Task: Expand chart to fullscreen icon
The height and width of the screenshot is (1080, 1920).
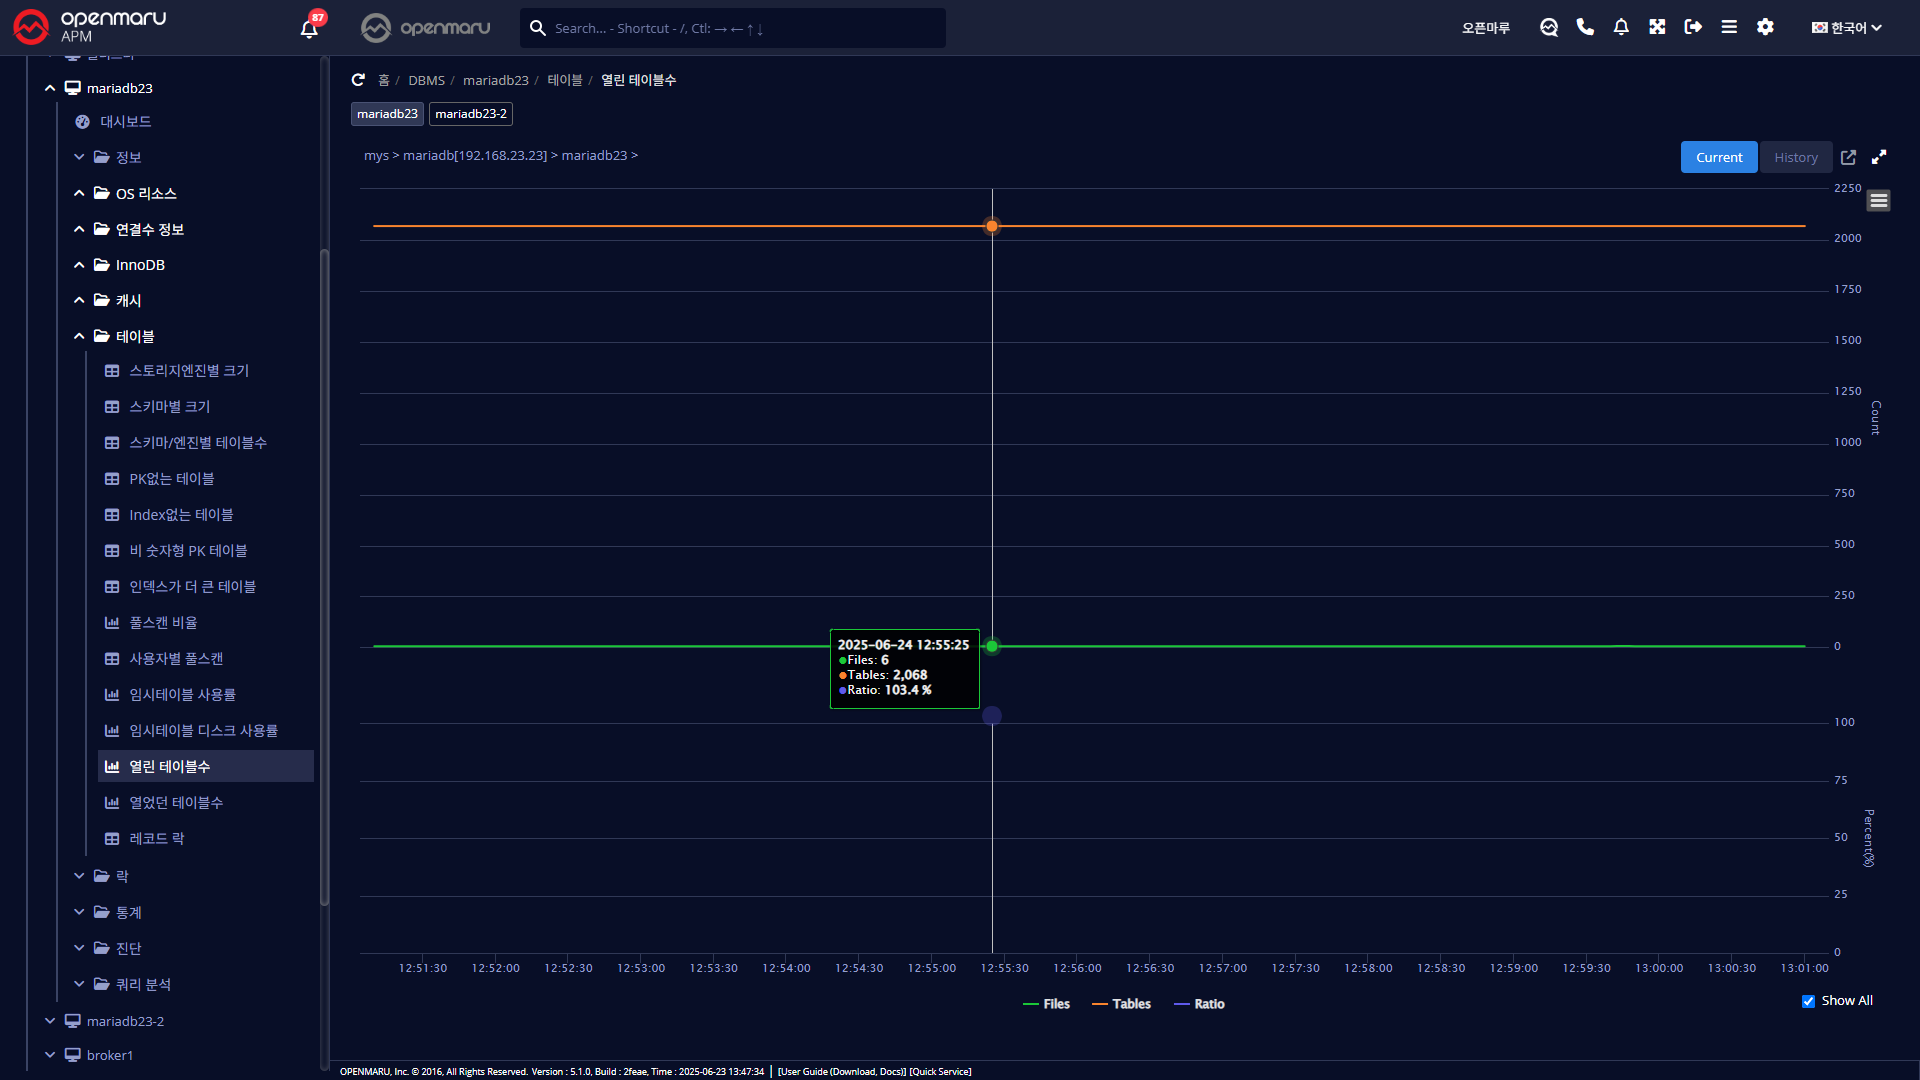Action: tap(1879, 157)
